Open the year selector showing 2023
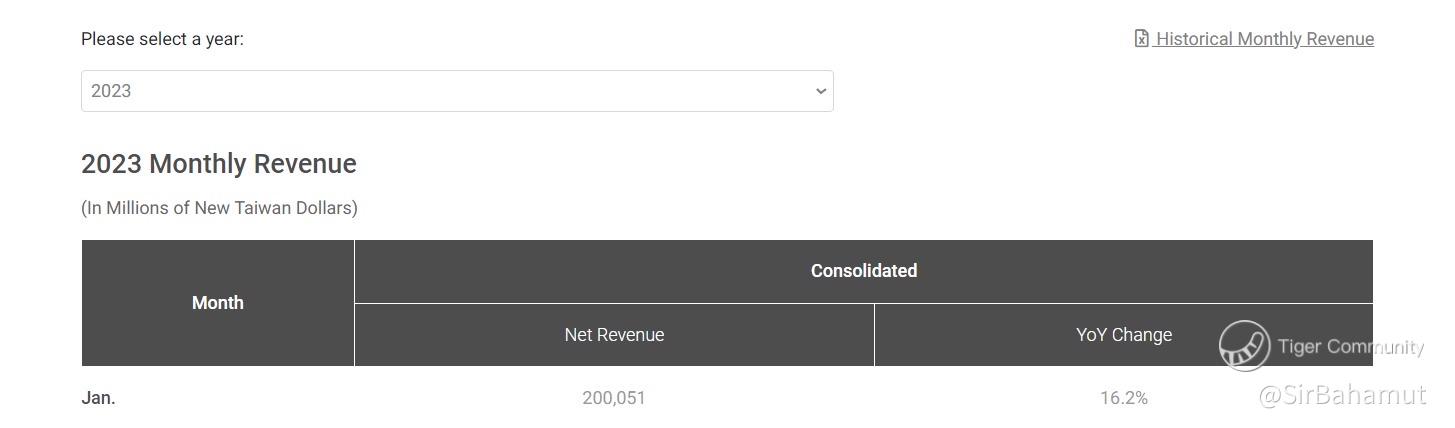 coord(456,91)
